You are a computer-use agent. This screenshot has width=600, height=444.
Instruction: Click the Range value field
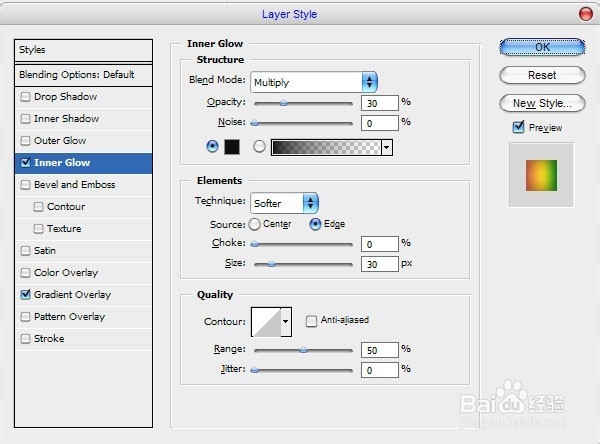click(380, 350)
